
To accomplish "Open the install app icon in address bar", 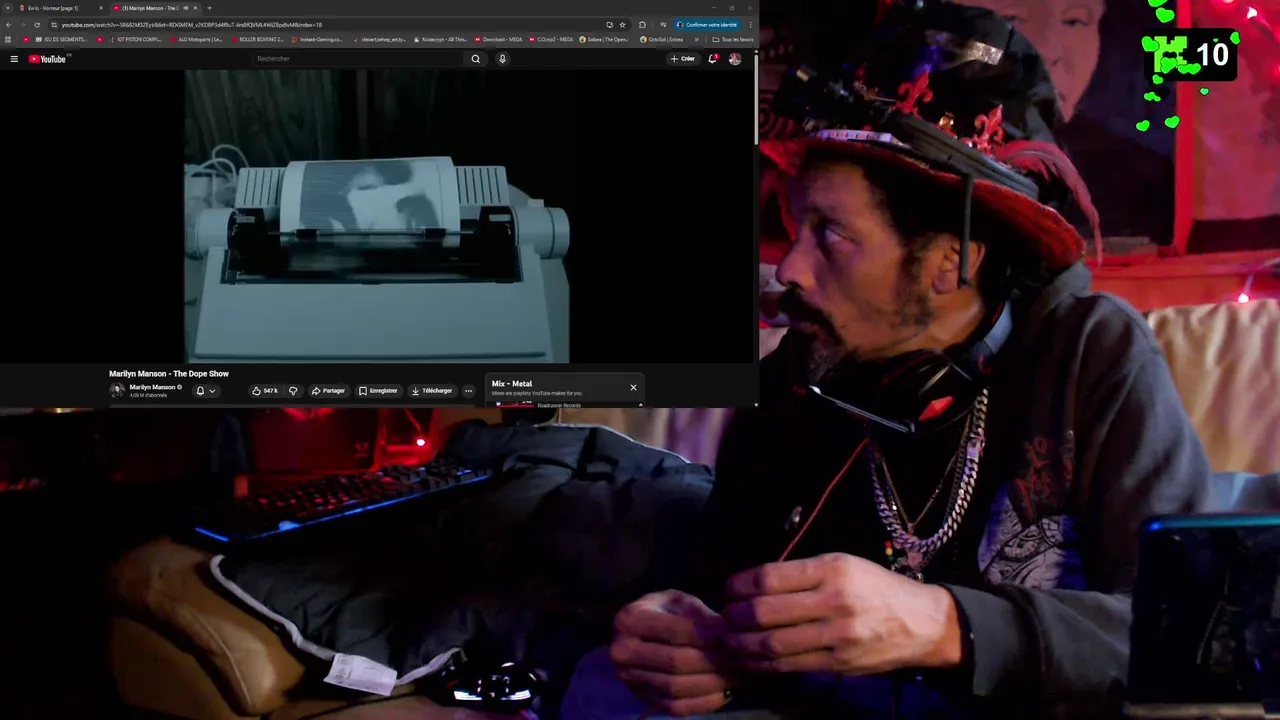I will [609, 25].
